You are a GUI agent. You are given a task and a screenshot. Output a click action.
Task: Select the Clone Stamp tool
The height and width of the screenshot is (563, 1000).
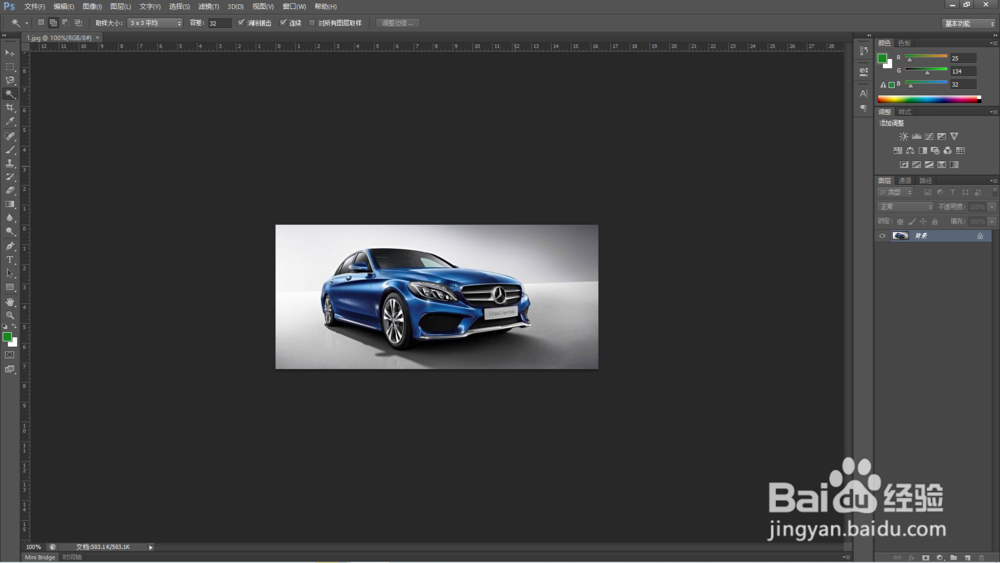(10, 163)
